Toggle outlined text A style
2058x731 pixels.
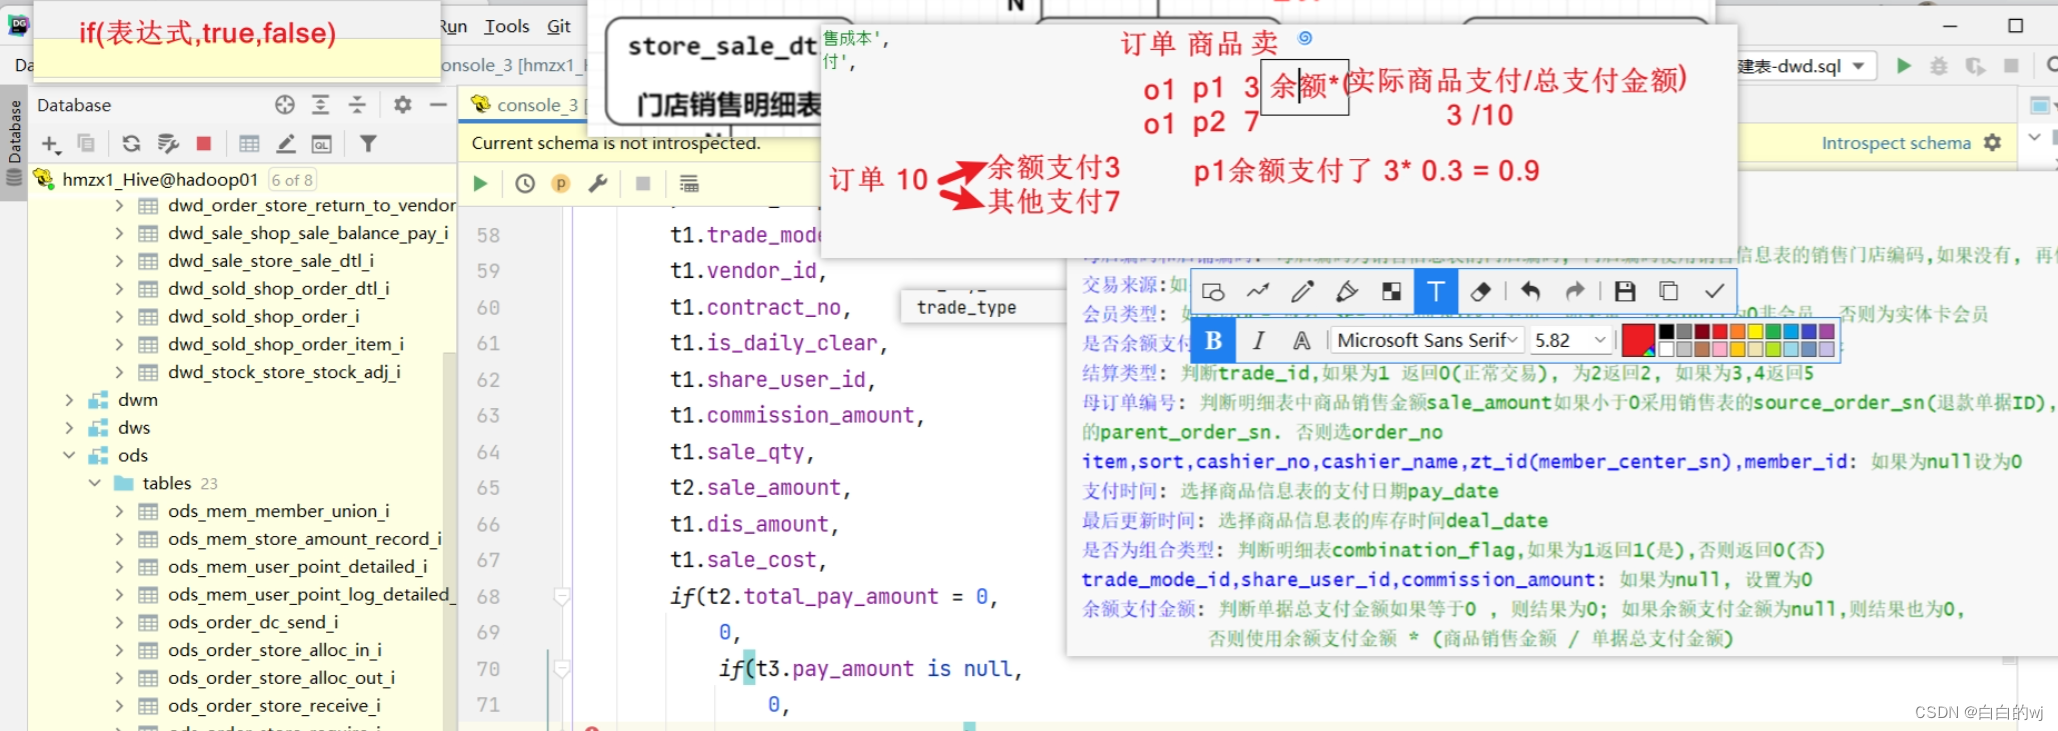[1301, 340]
